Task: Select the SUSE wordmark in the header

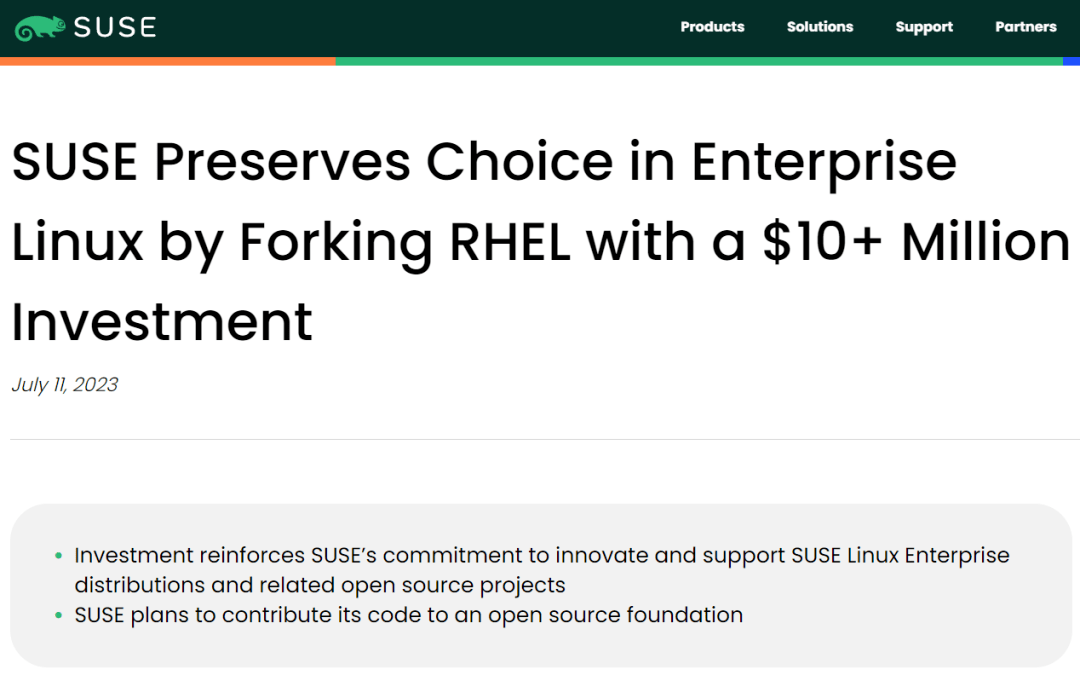Action: click(x=114, y=28)
